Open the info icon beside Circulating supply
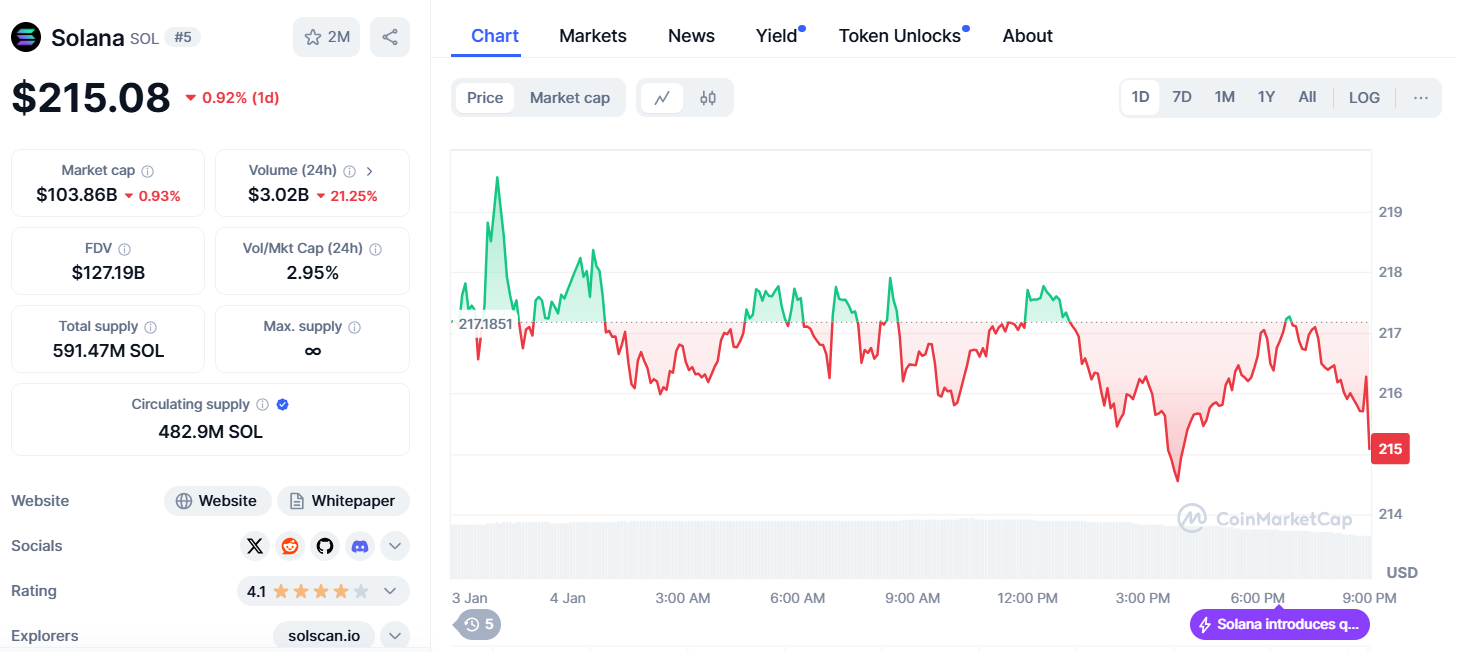The width and height of the screenshot is (1457, 652). pos(262,405)
